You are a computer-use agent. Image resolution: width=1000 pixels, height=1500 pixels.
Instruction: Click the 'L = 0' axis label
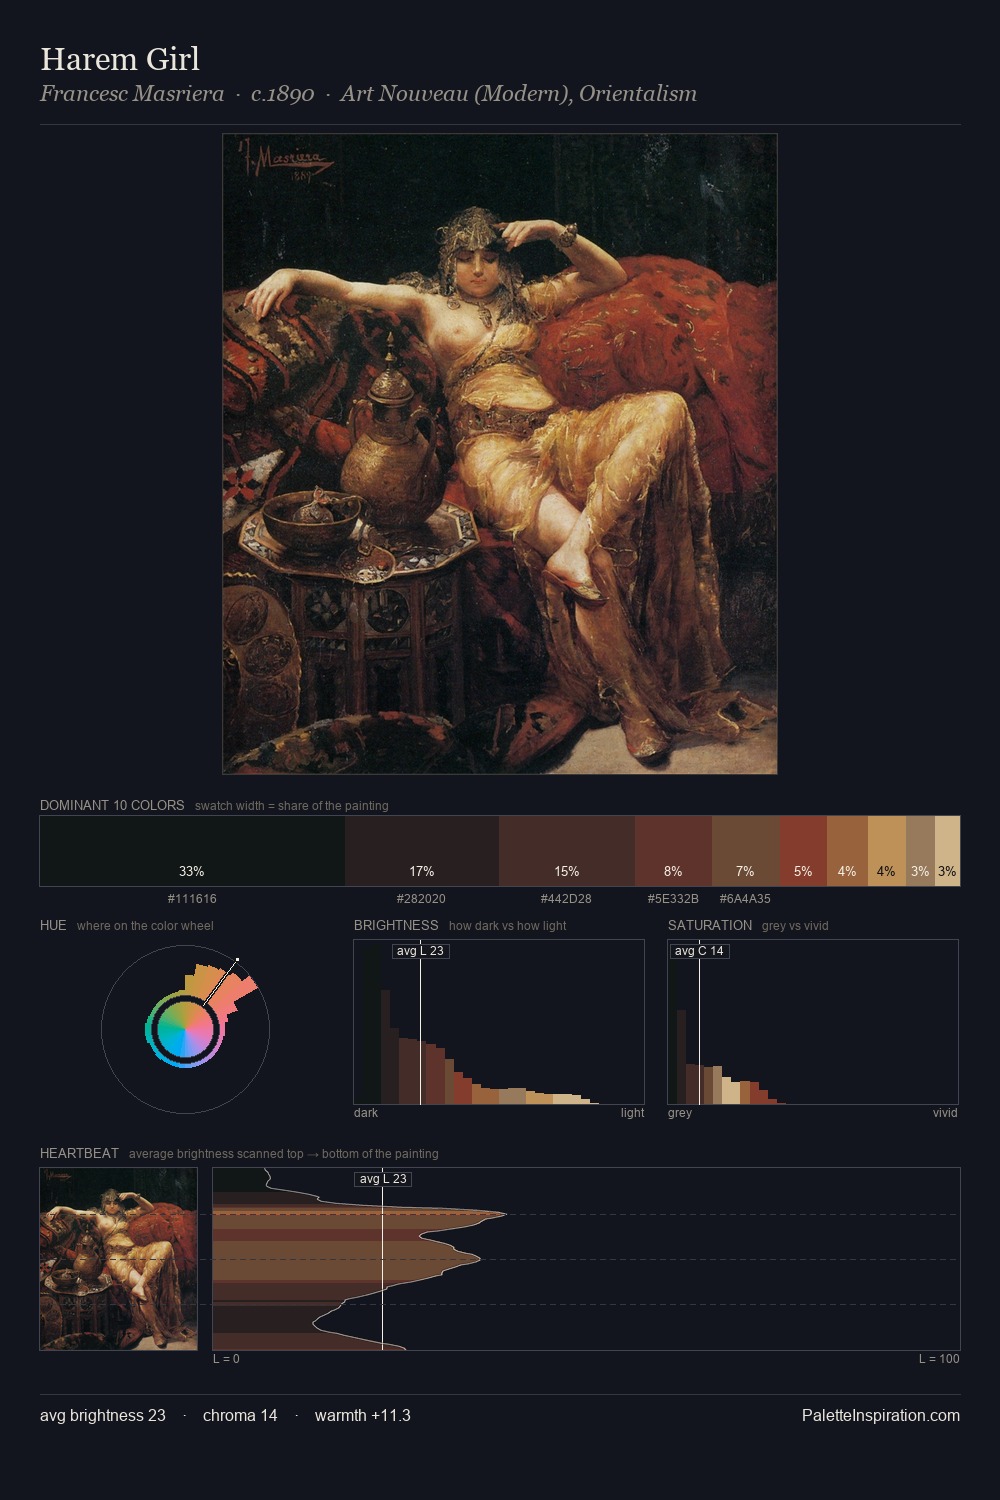click(x=226, y=1359)
